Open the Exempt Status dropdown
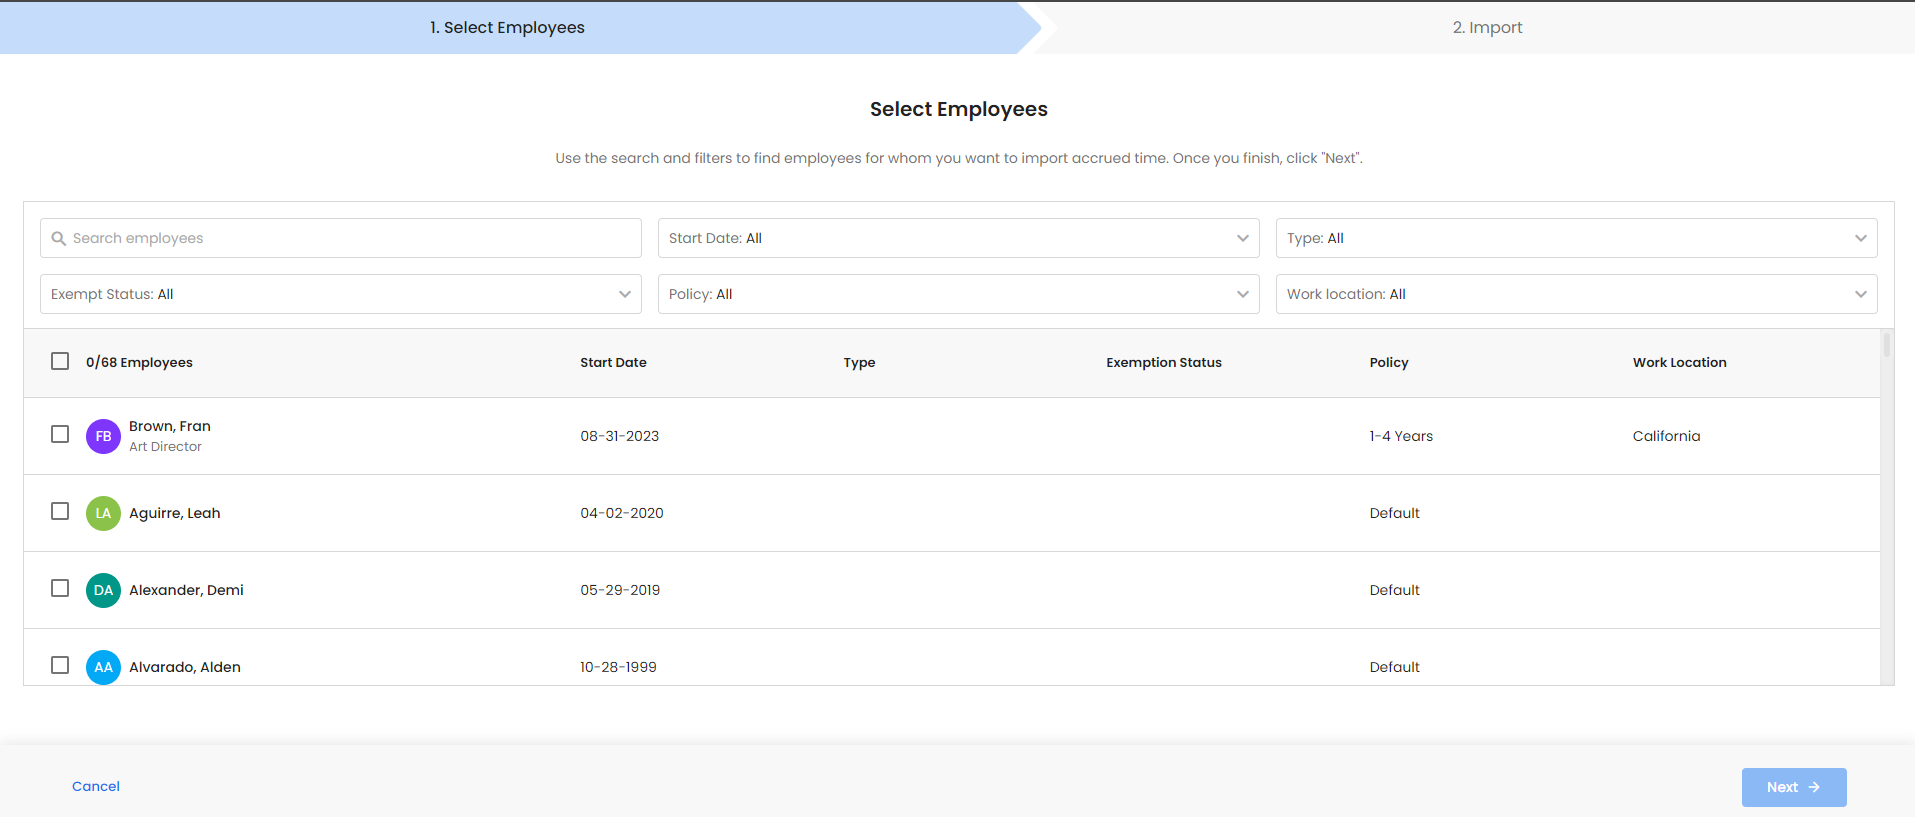 pyautogui.click(x=340, y=294)
